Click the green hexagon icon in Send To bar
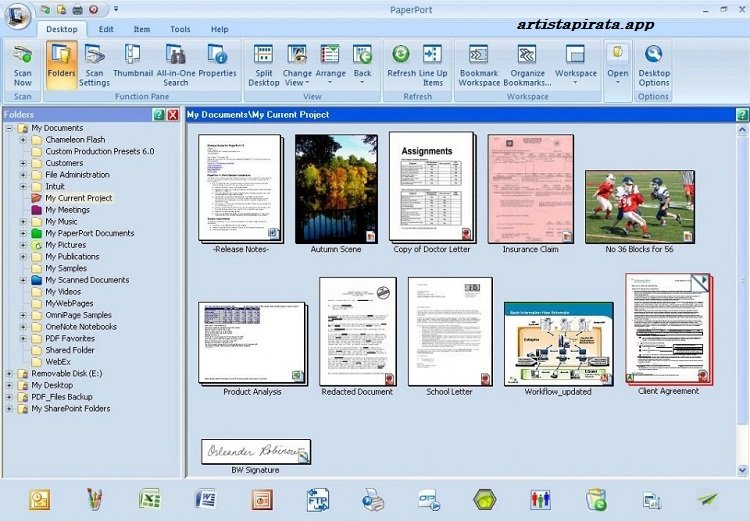Viewport: 750px width, 521px height. coord(485,499)
